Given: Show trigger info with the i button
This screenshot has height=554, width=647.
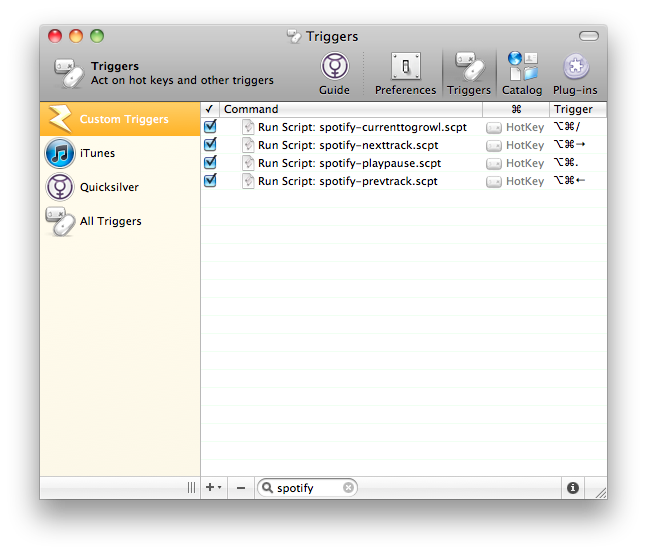Looking at the screenshot, I should click(x=573, y=488).
